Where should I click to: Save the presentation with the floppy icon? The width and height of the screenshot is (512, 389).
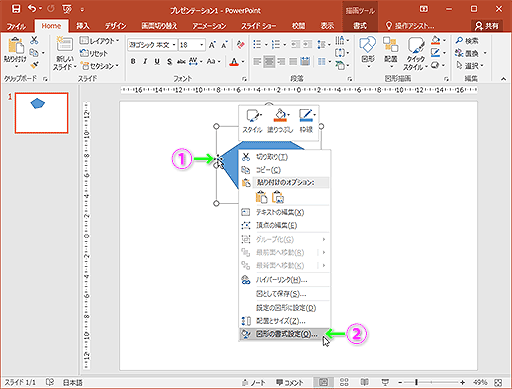click(x=16, y=9)
